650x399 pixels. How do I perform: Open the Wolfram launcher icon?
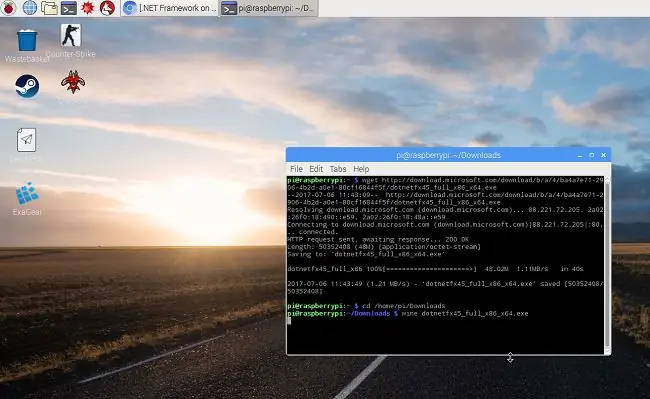107,7
